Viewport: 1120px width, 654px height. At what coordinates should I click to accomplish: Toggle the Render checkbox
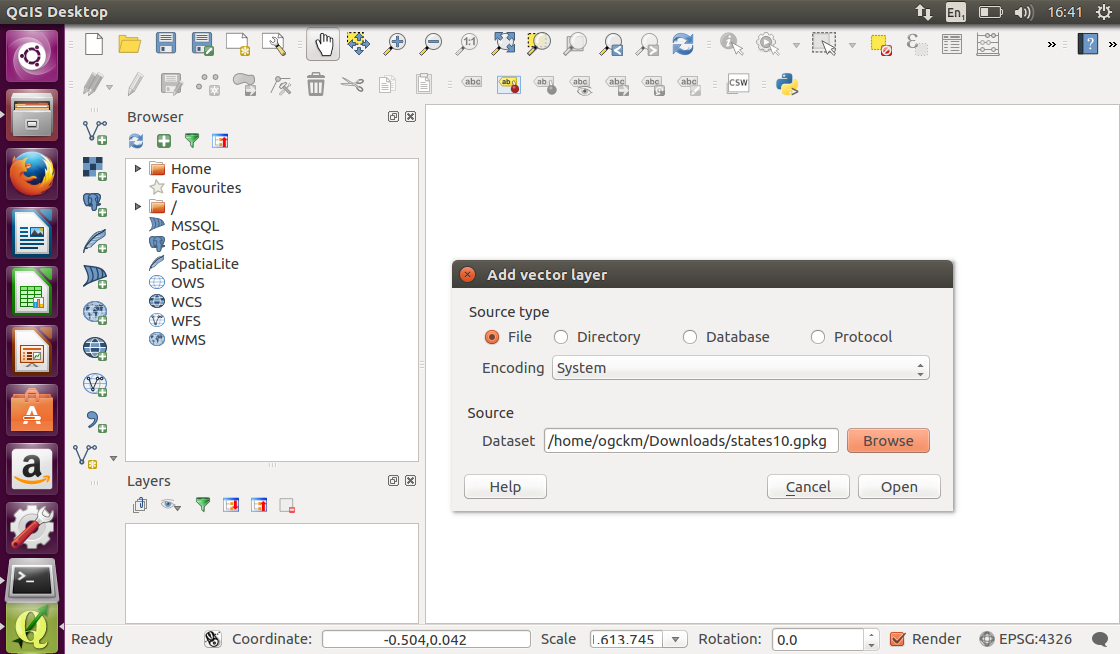tap(898, 639)
